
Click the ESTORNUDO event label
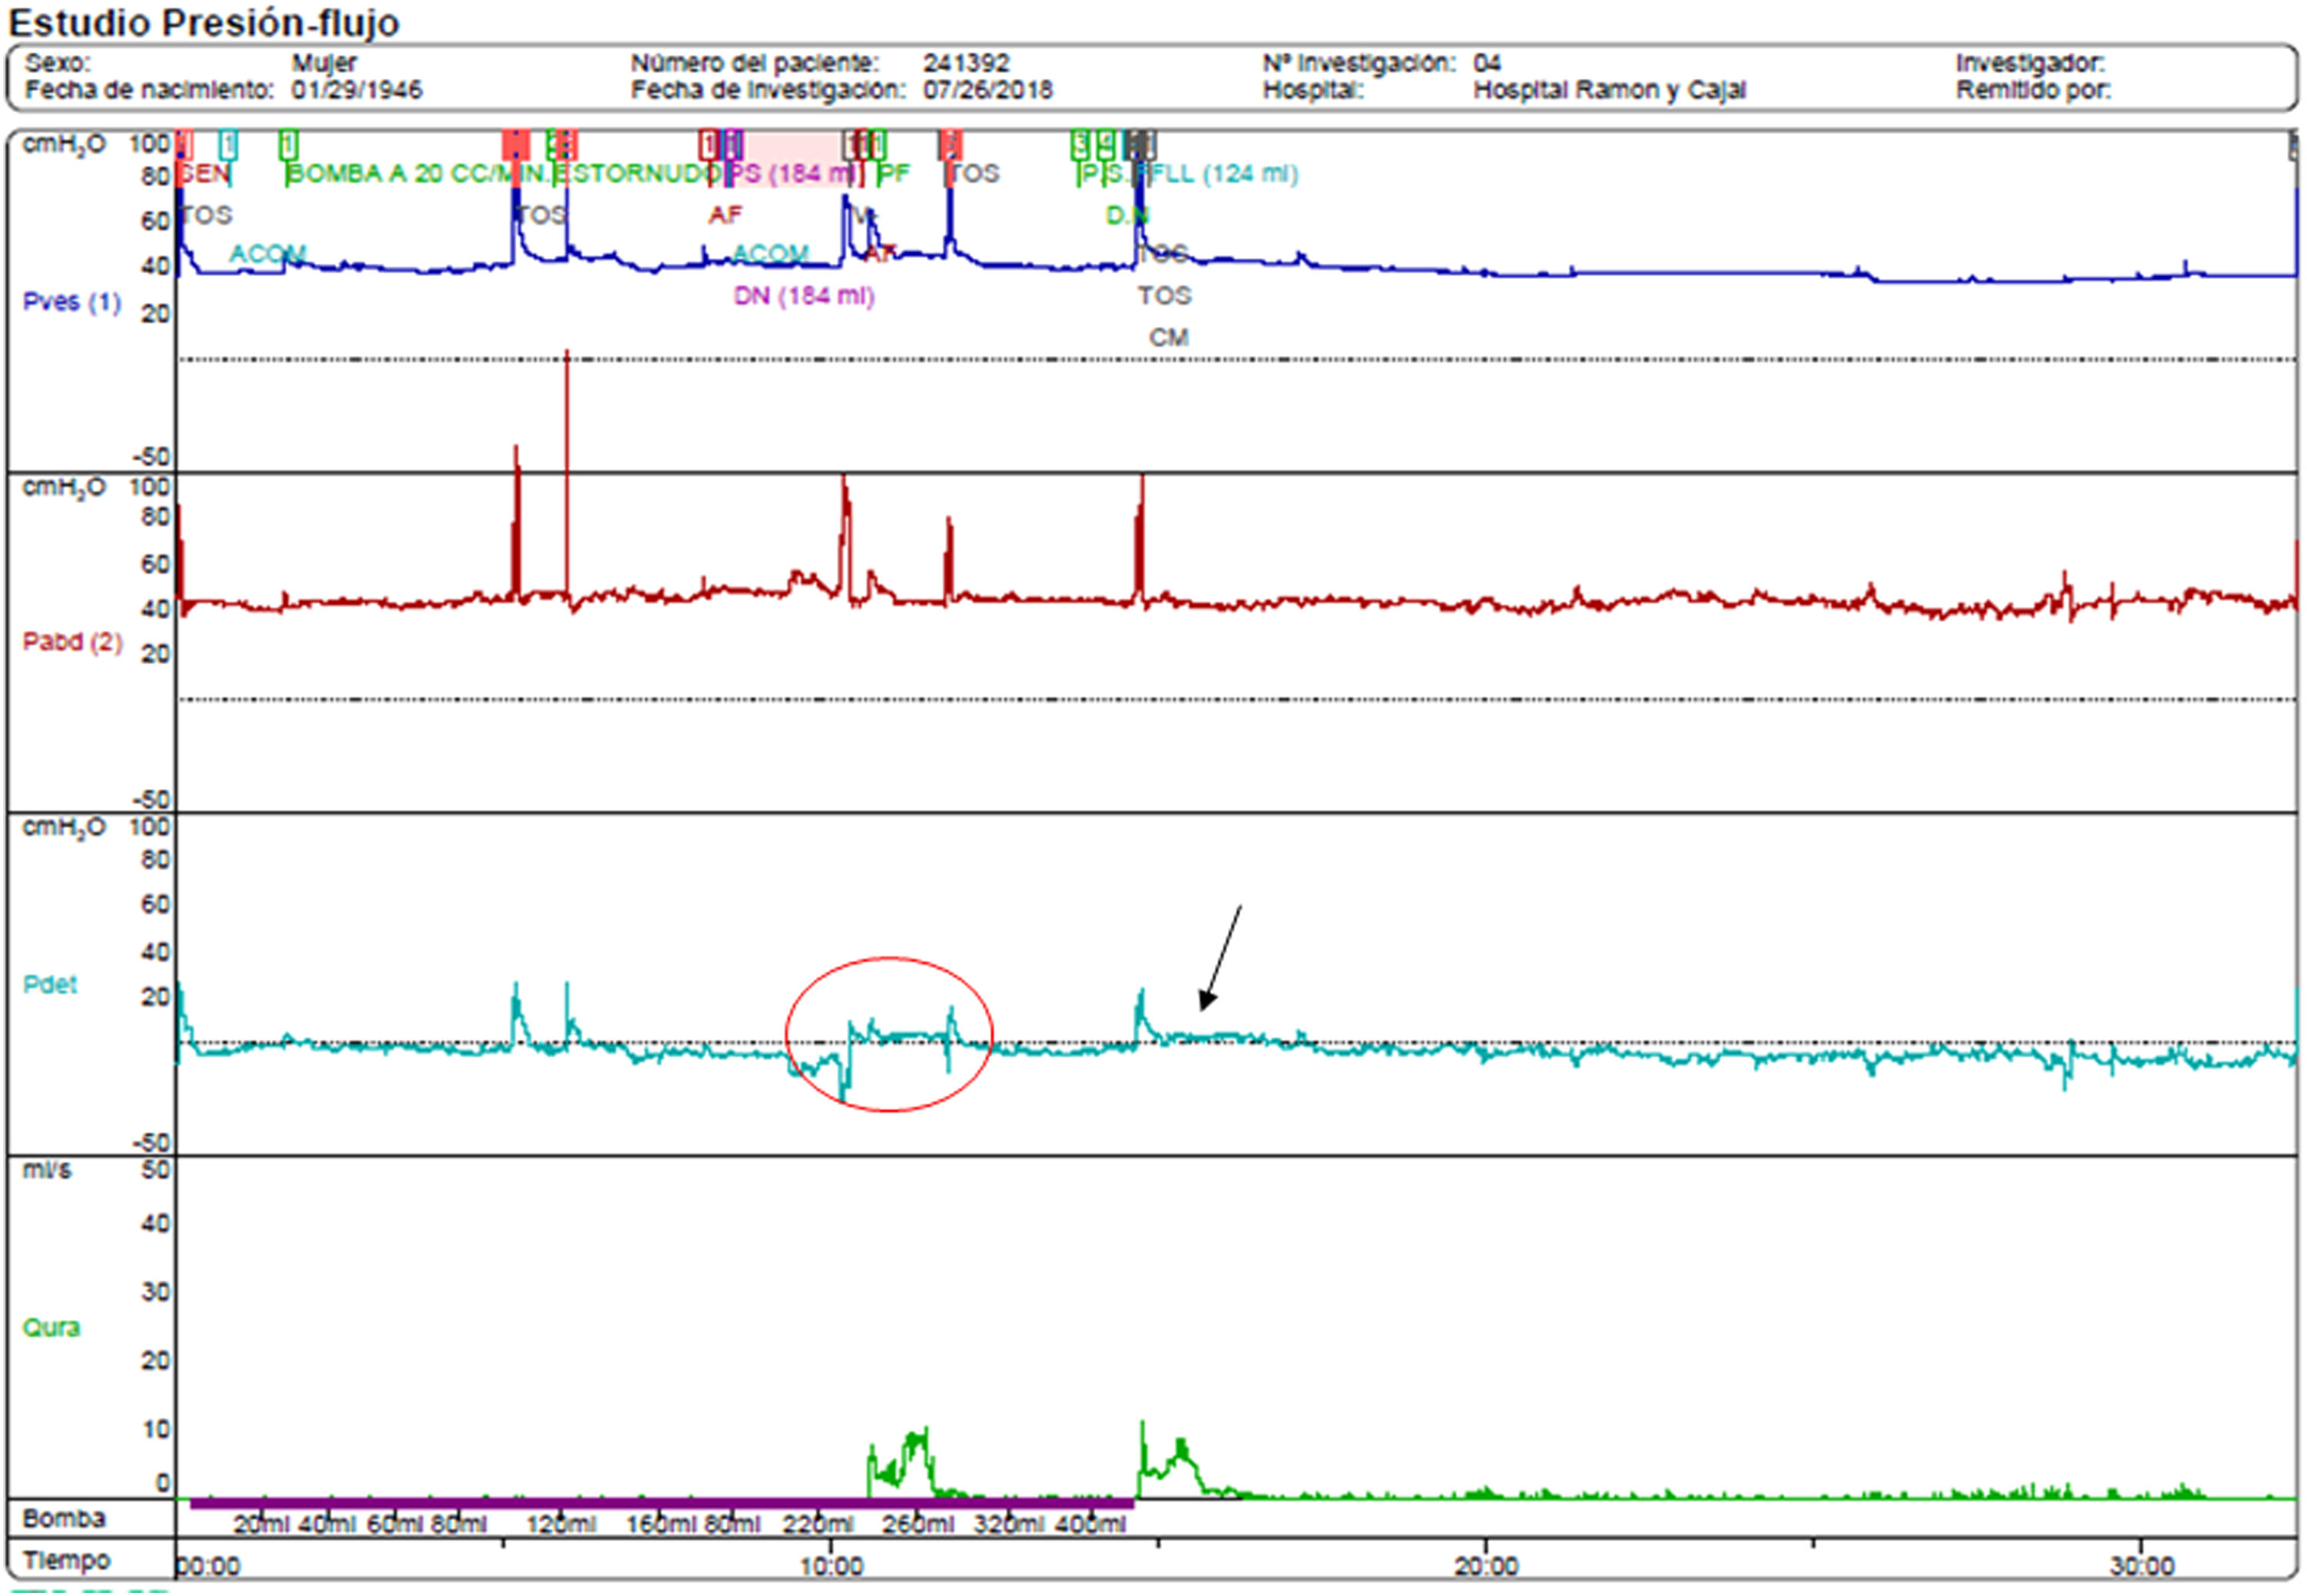(x=637, y=174)
